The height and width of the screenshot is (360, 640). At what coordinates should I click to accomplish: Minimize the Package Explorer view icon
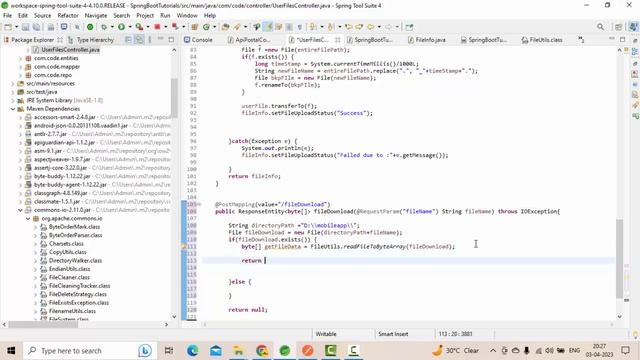click(x=161, y=40)
